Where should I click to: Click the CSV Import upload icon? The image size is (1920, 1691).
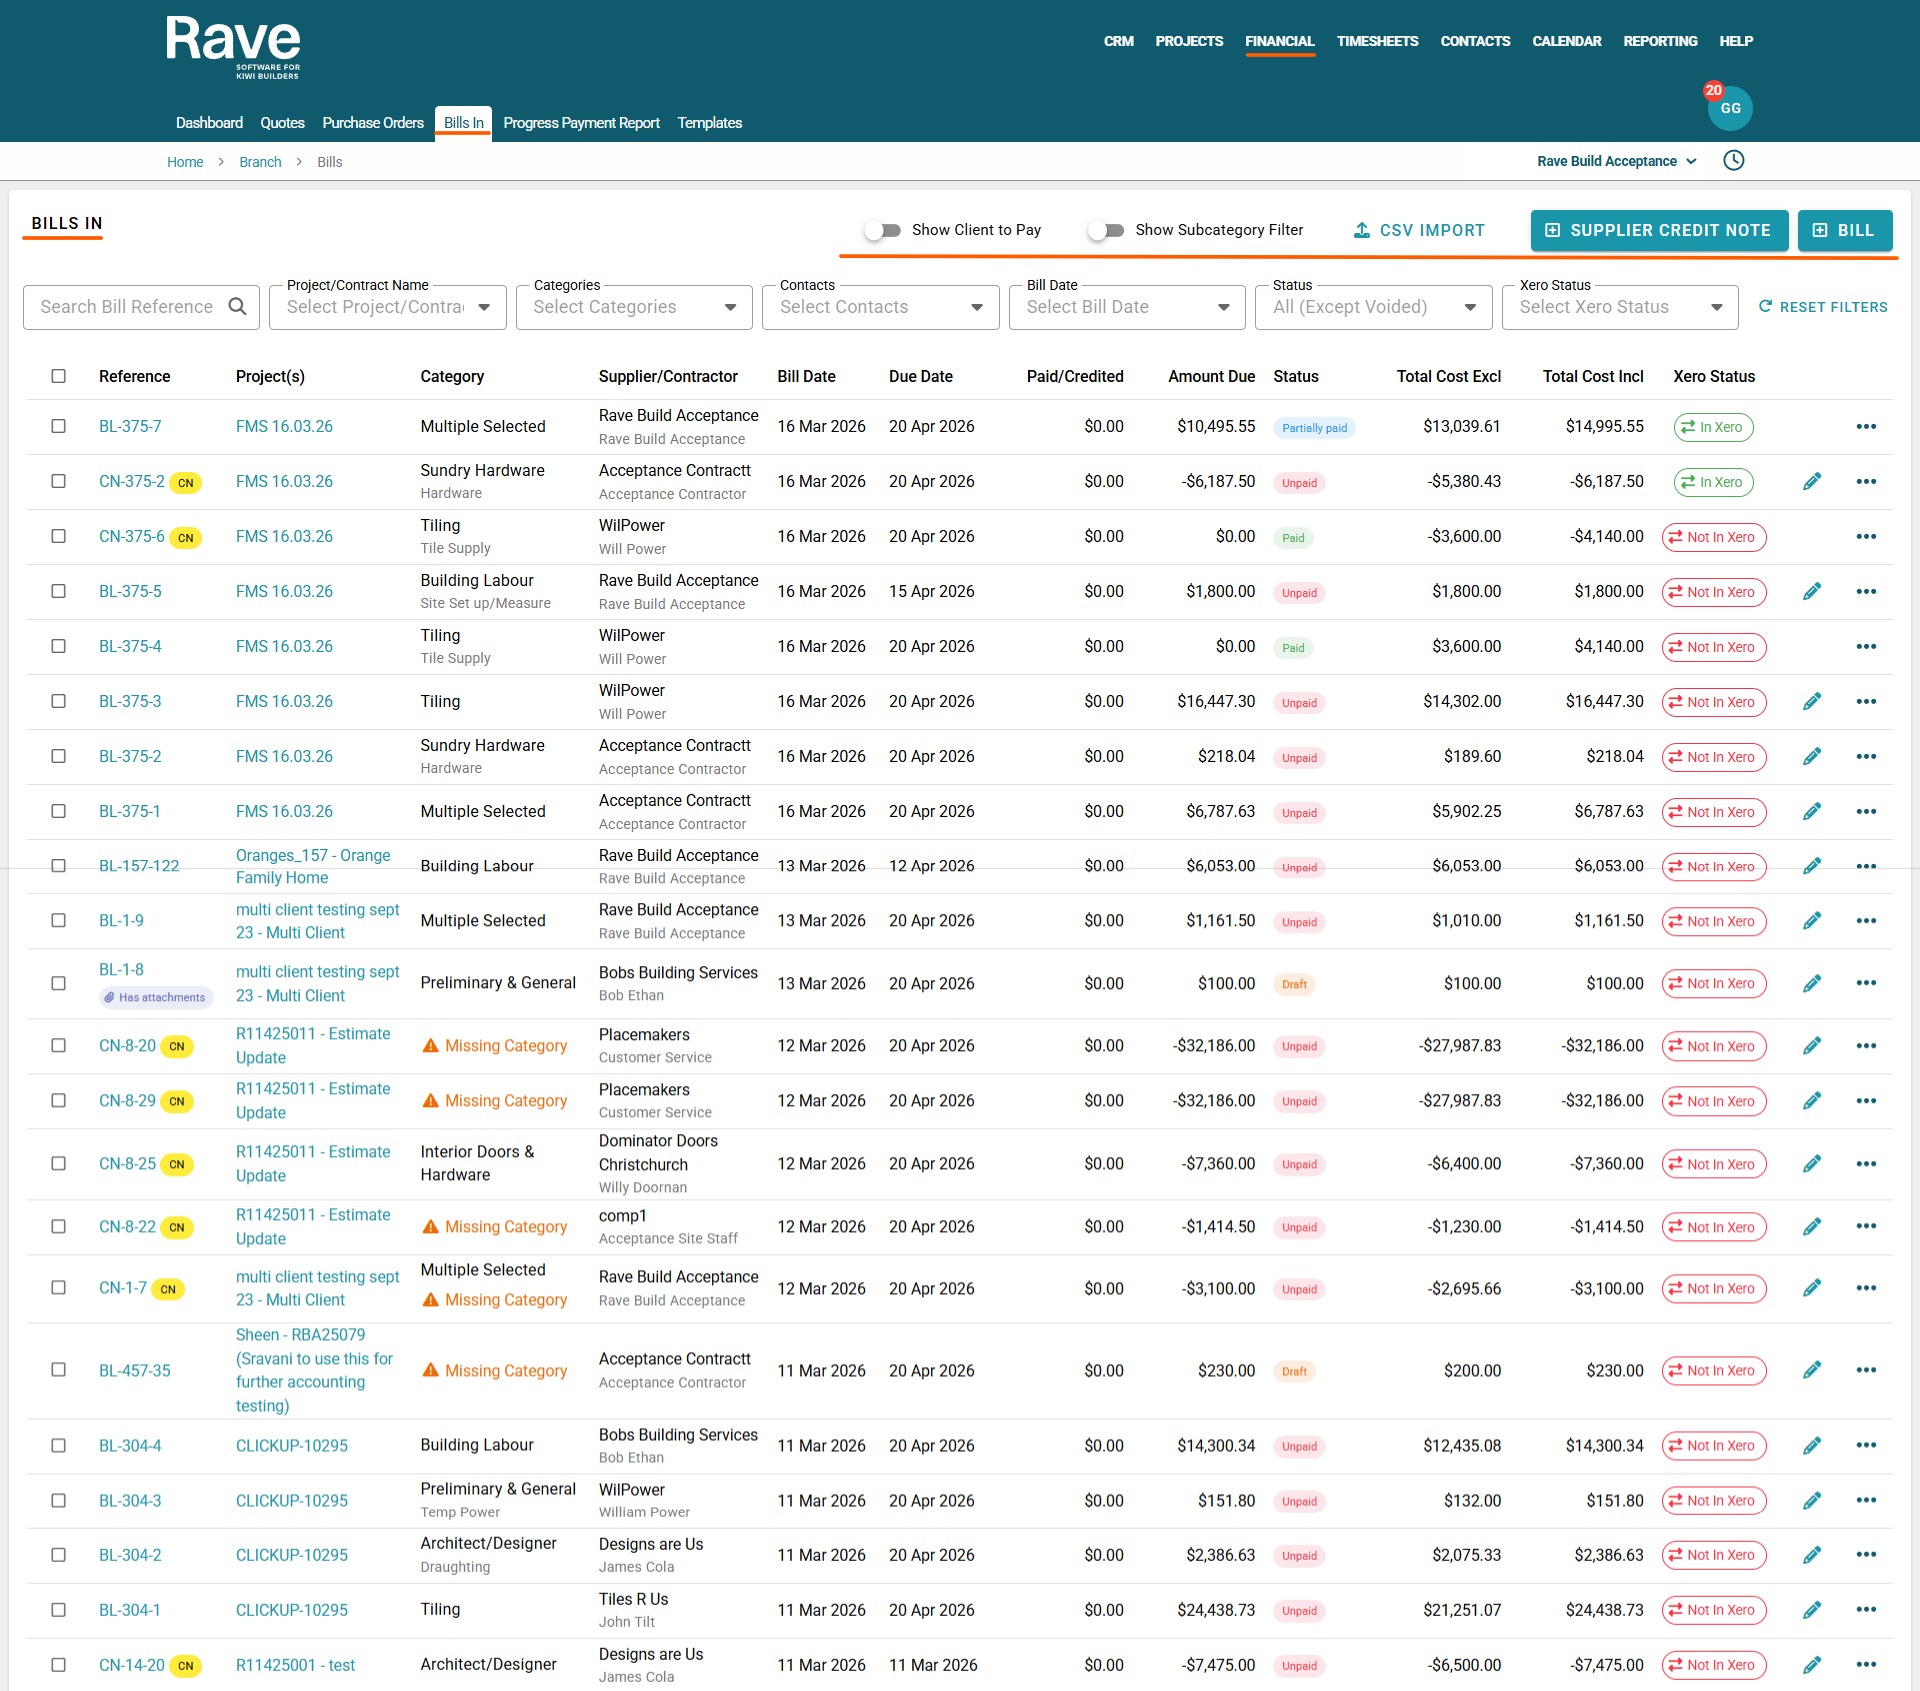1361,231
